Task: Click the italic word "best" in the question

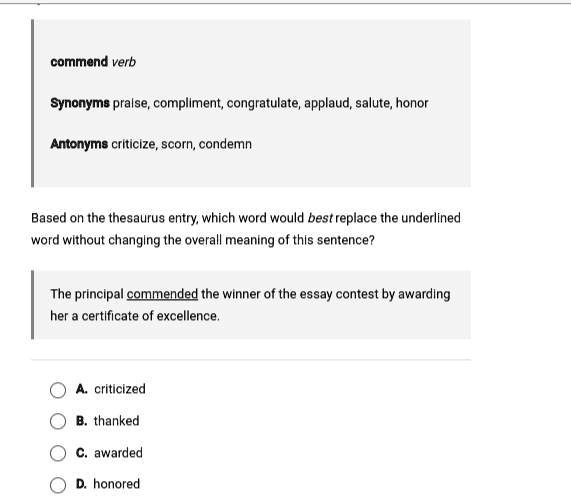Action: (320, 218)
